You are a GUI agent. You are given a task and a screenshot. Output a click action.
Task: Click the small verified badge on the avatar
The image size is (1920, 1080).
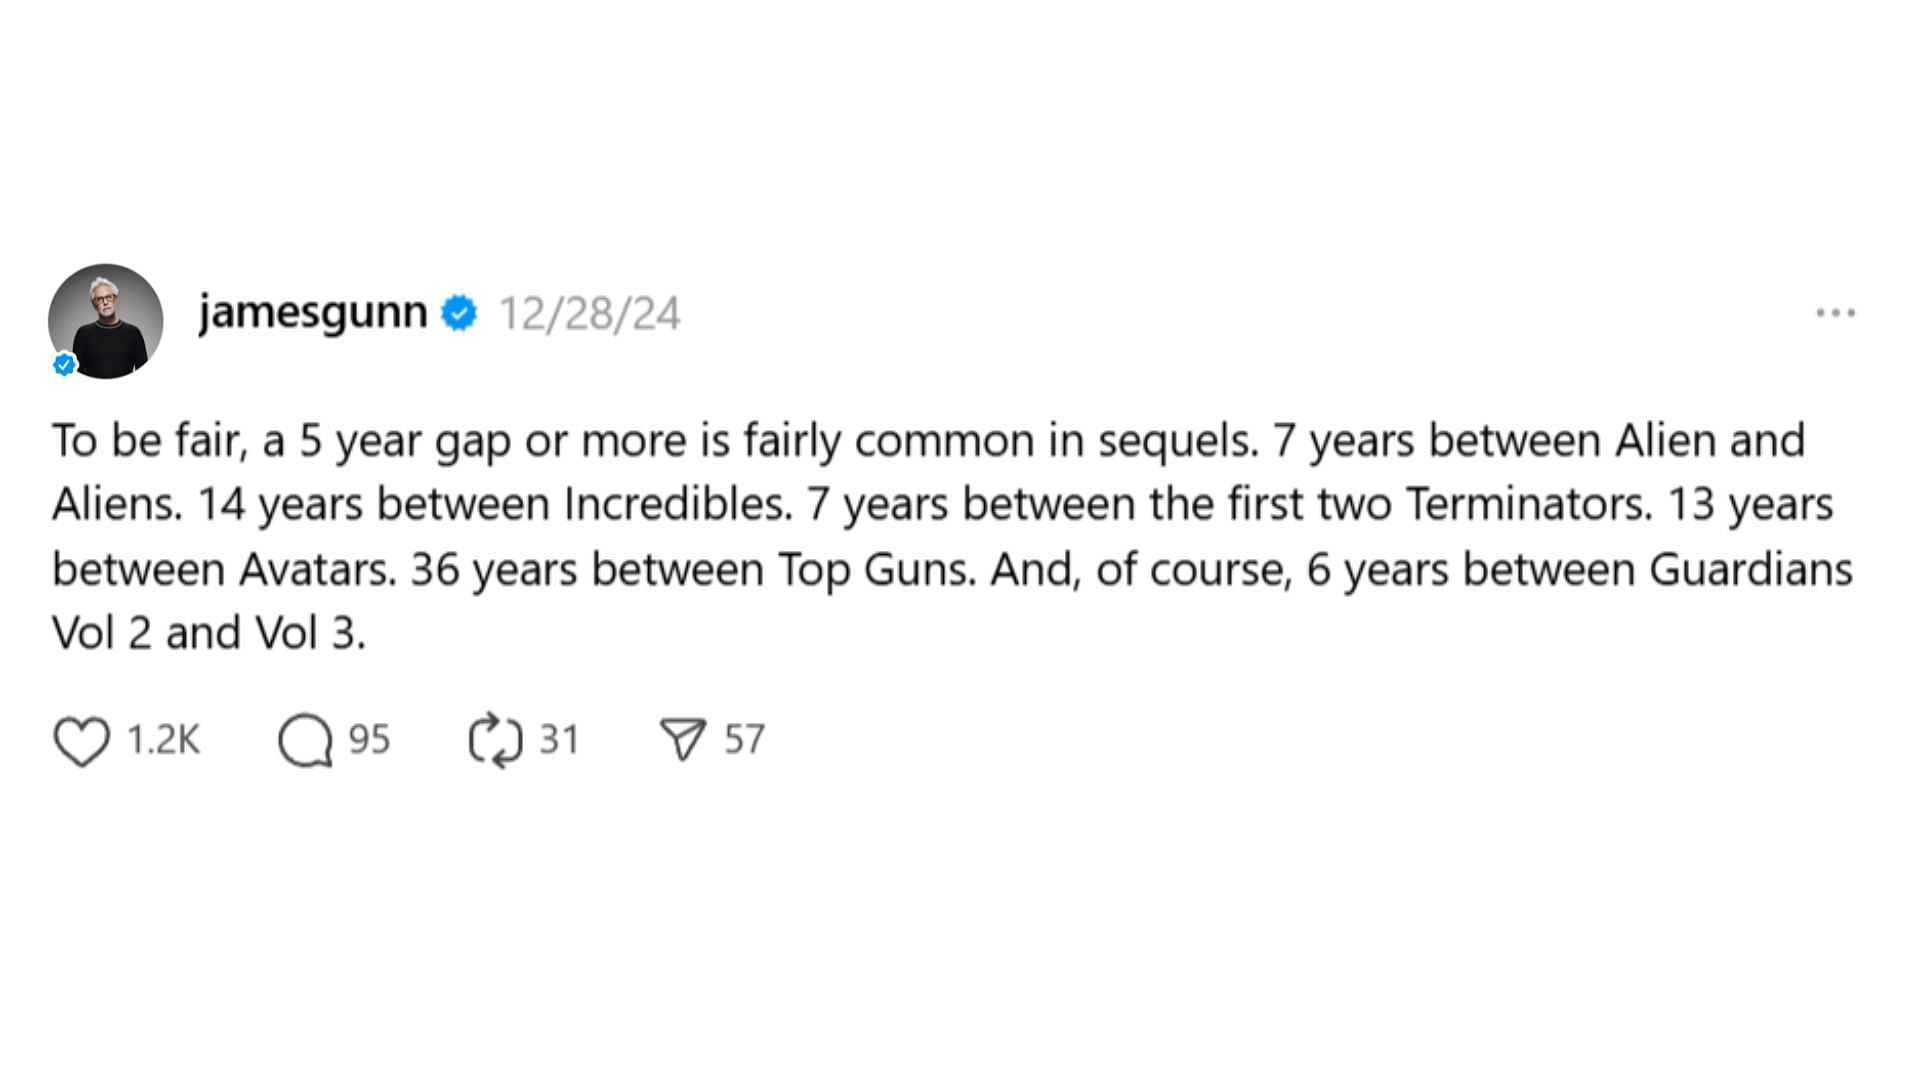click(x=65, y=365)
